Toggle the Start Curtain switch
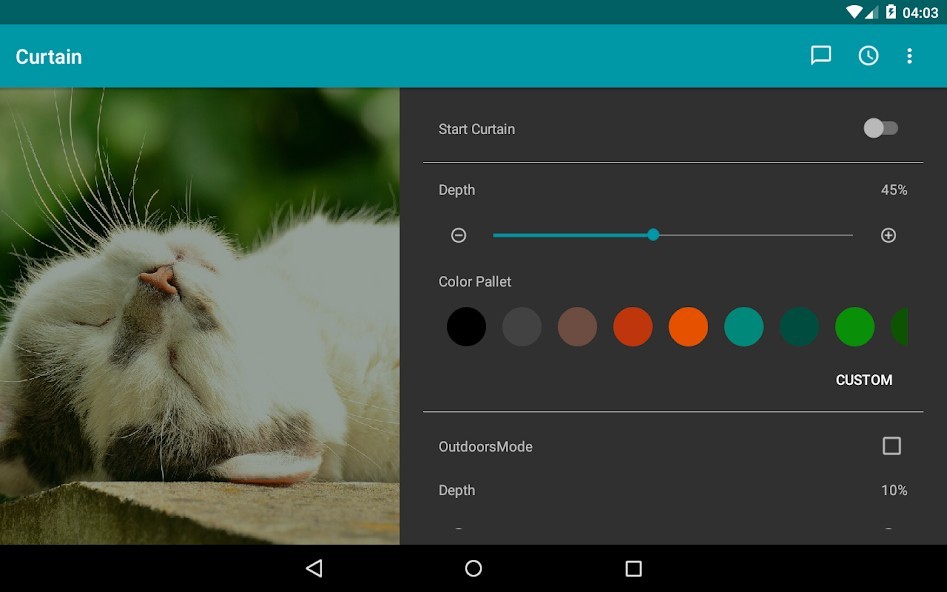 click(881, 128)
